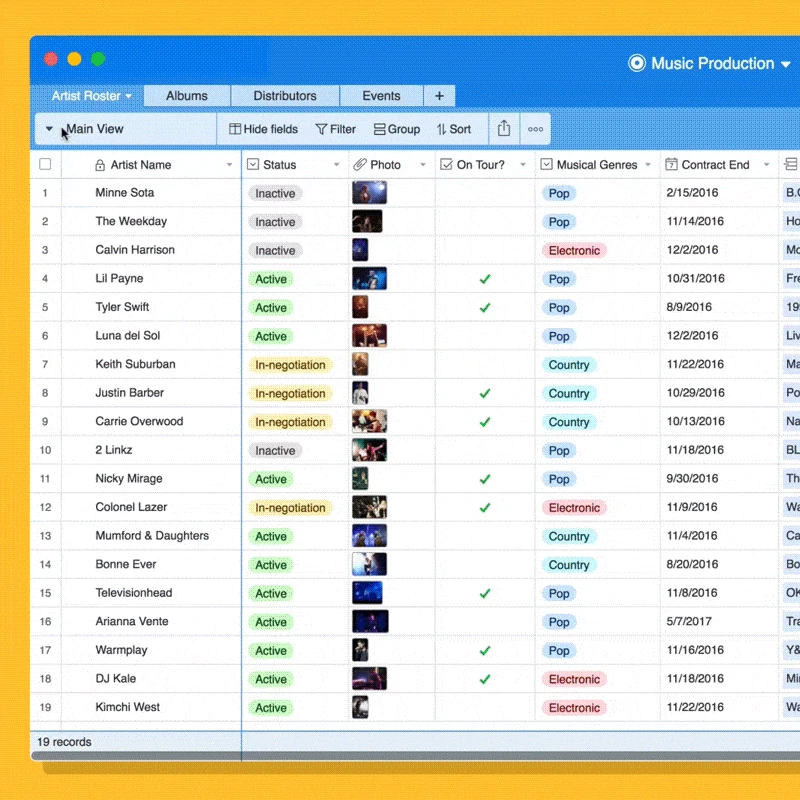Open Minne Sota's photo thumbnail
This screenshot has height=800, width=800.
point(369,193)
